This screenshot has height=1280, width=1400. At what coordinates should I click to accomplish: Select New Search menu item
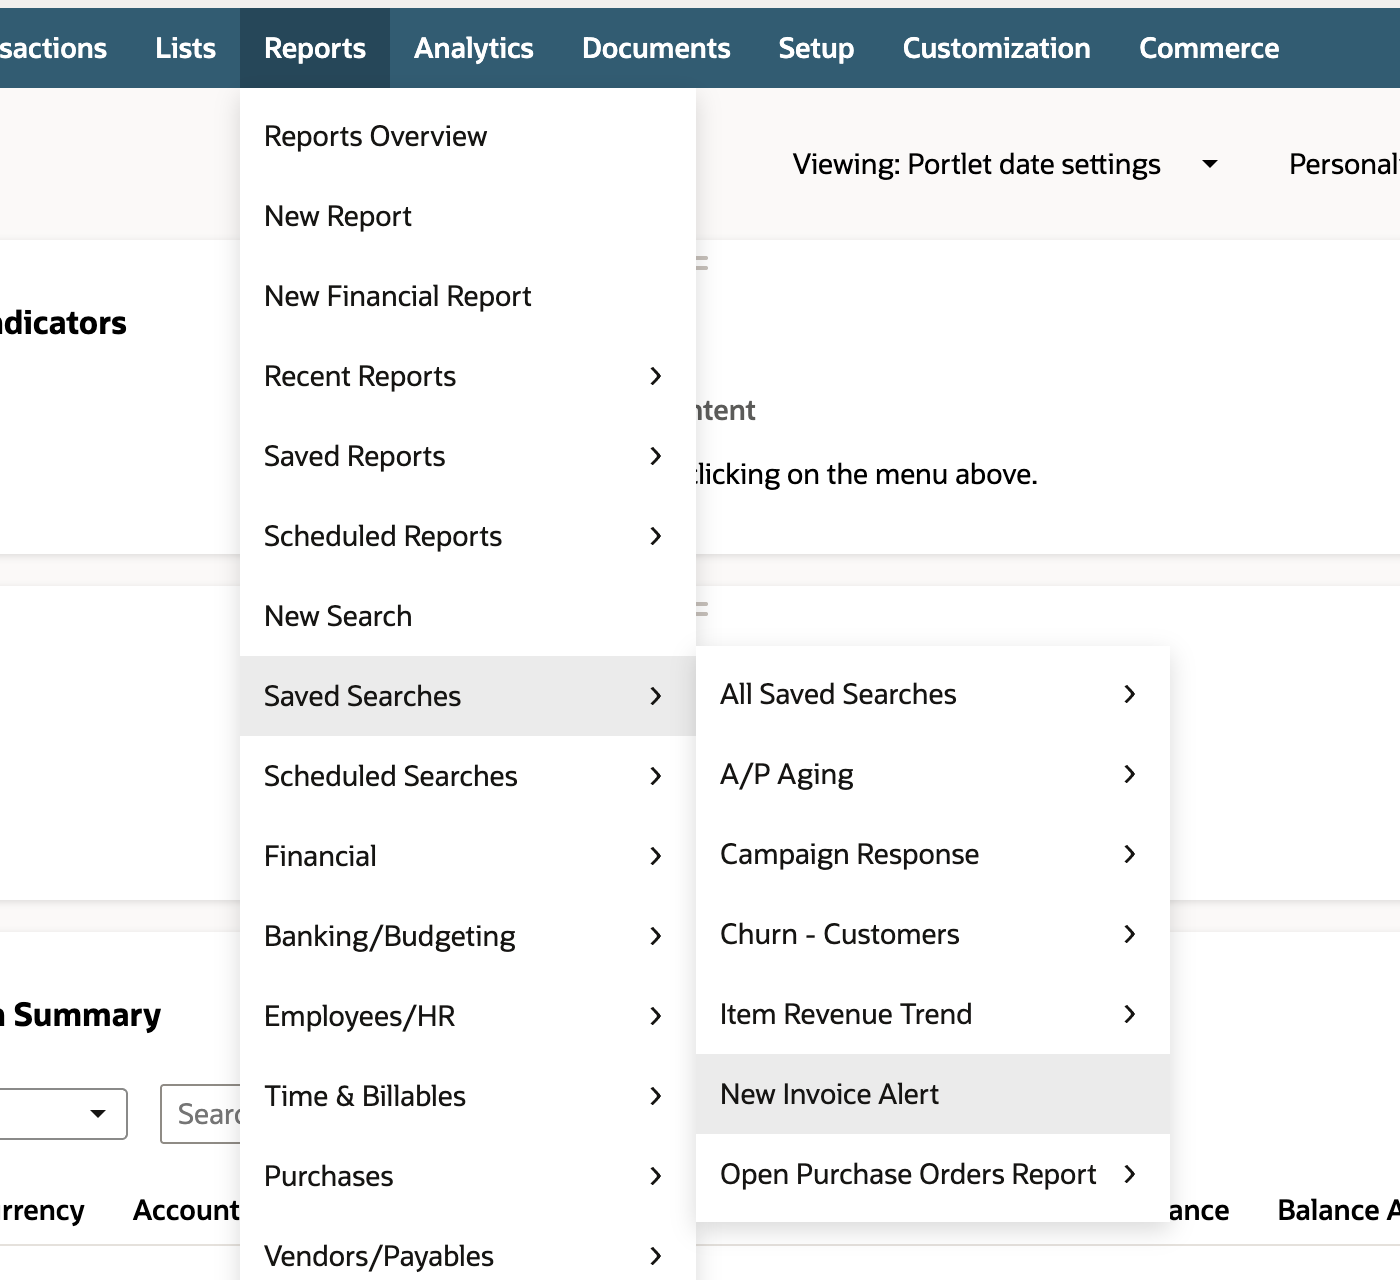point(468,616)
